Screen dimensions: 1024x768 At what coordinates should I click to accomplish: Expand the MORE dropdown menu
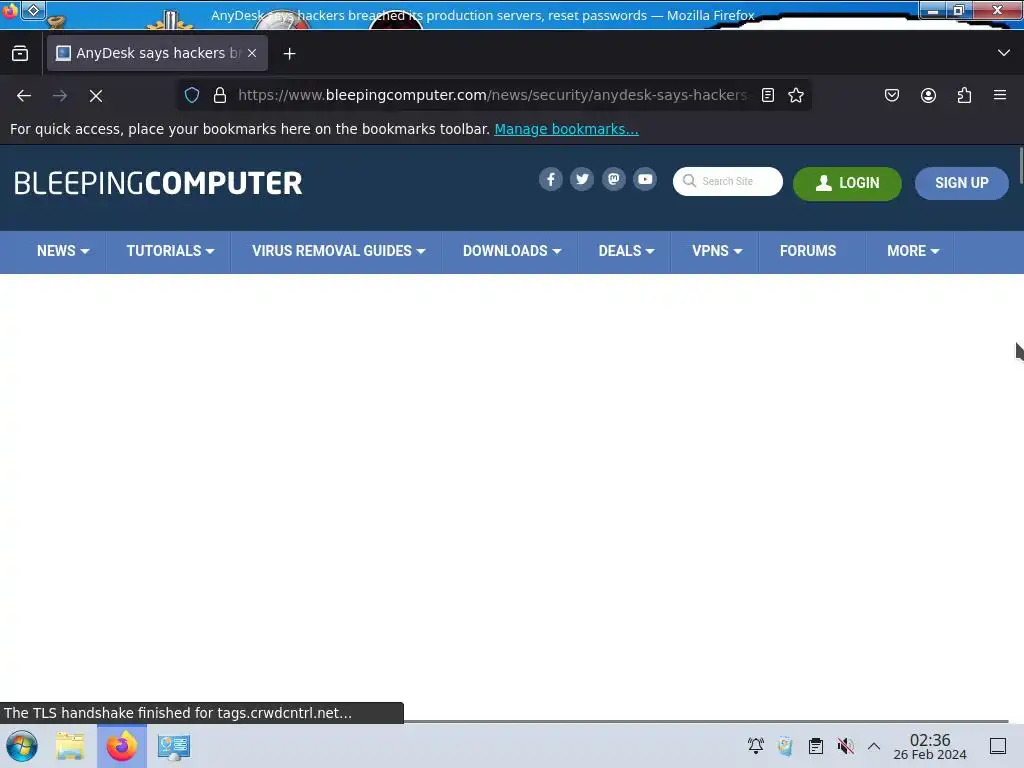coord(913,251)
